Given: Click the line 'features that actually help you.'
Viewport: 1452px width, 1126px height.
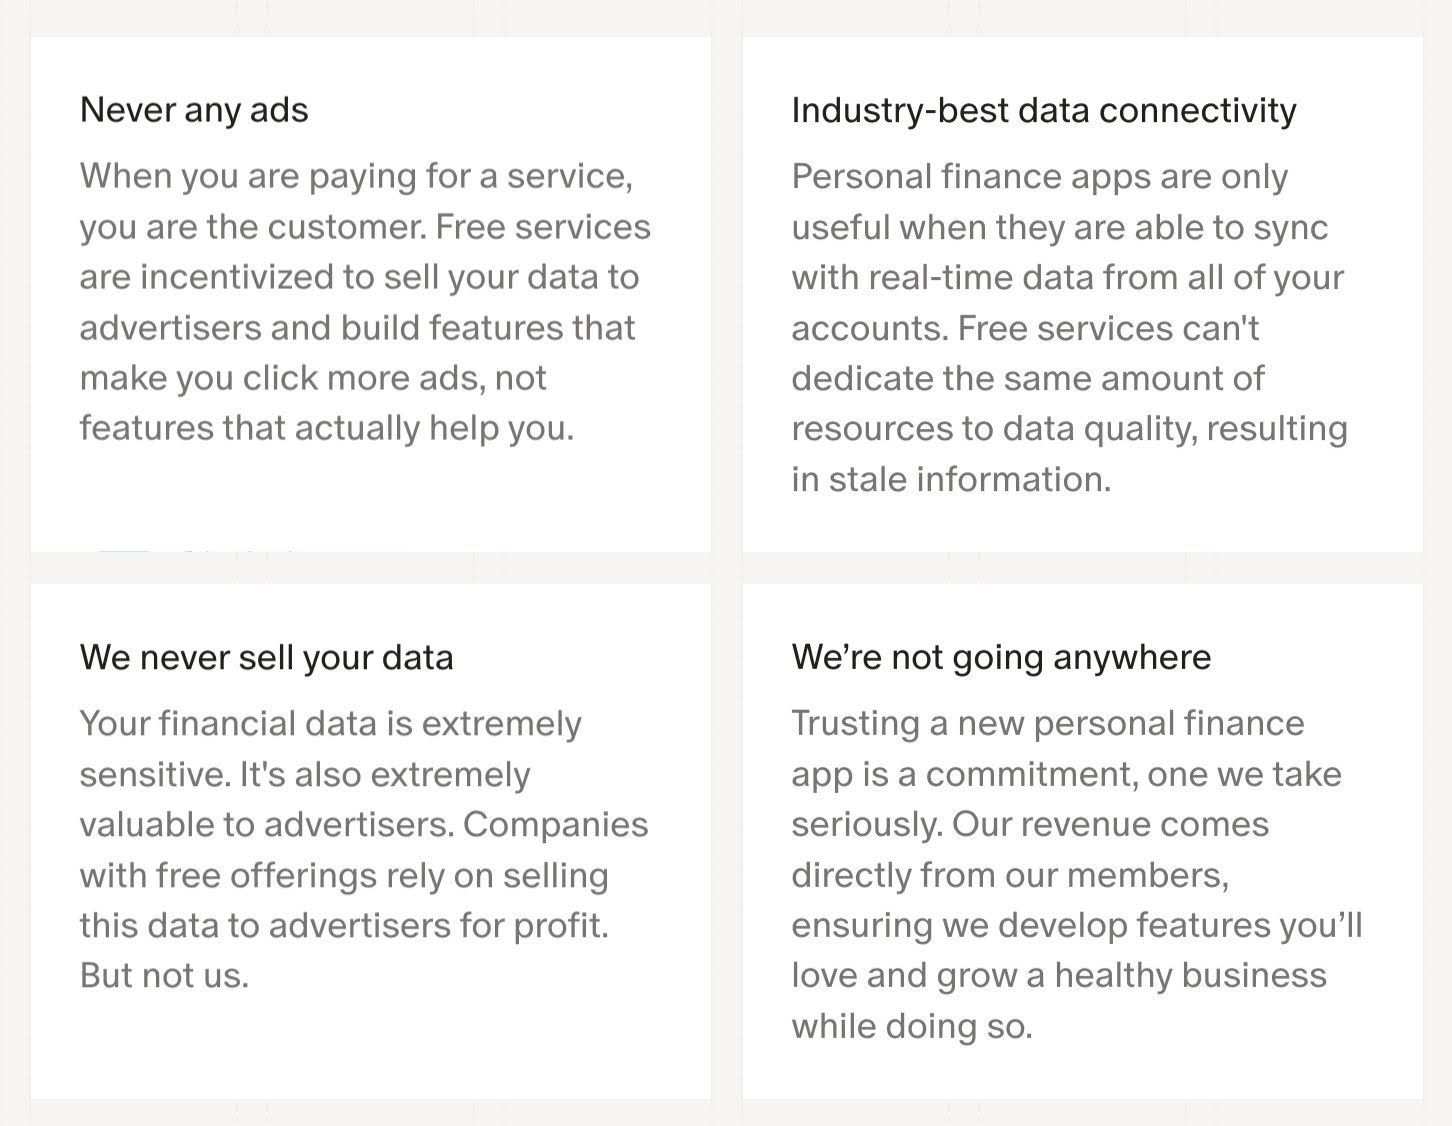Looking at the screenshot, I should [327, 428].
